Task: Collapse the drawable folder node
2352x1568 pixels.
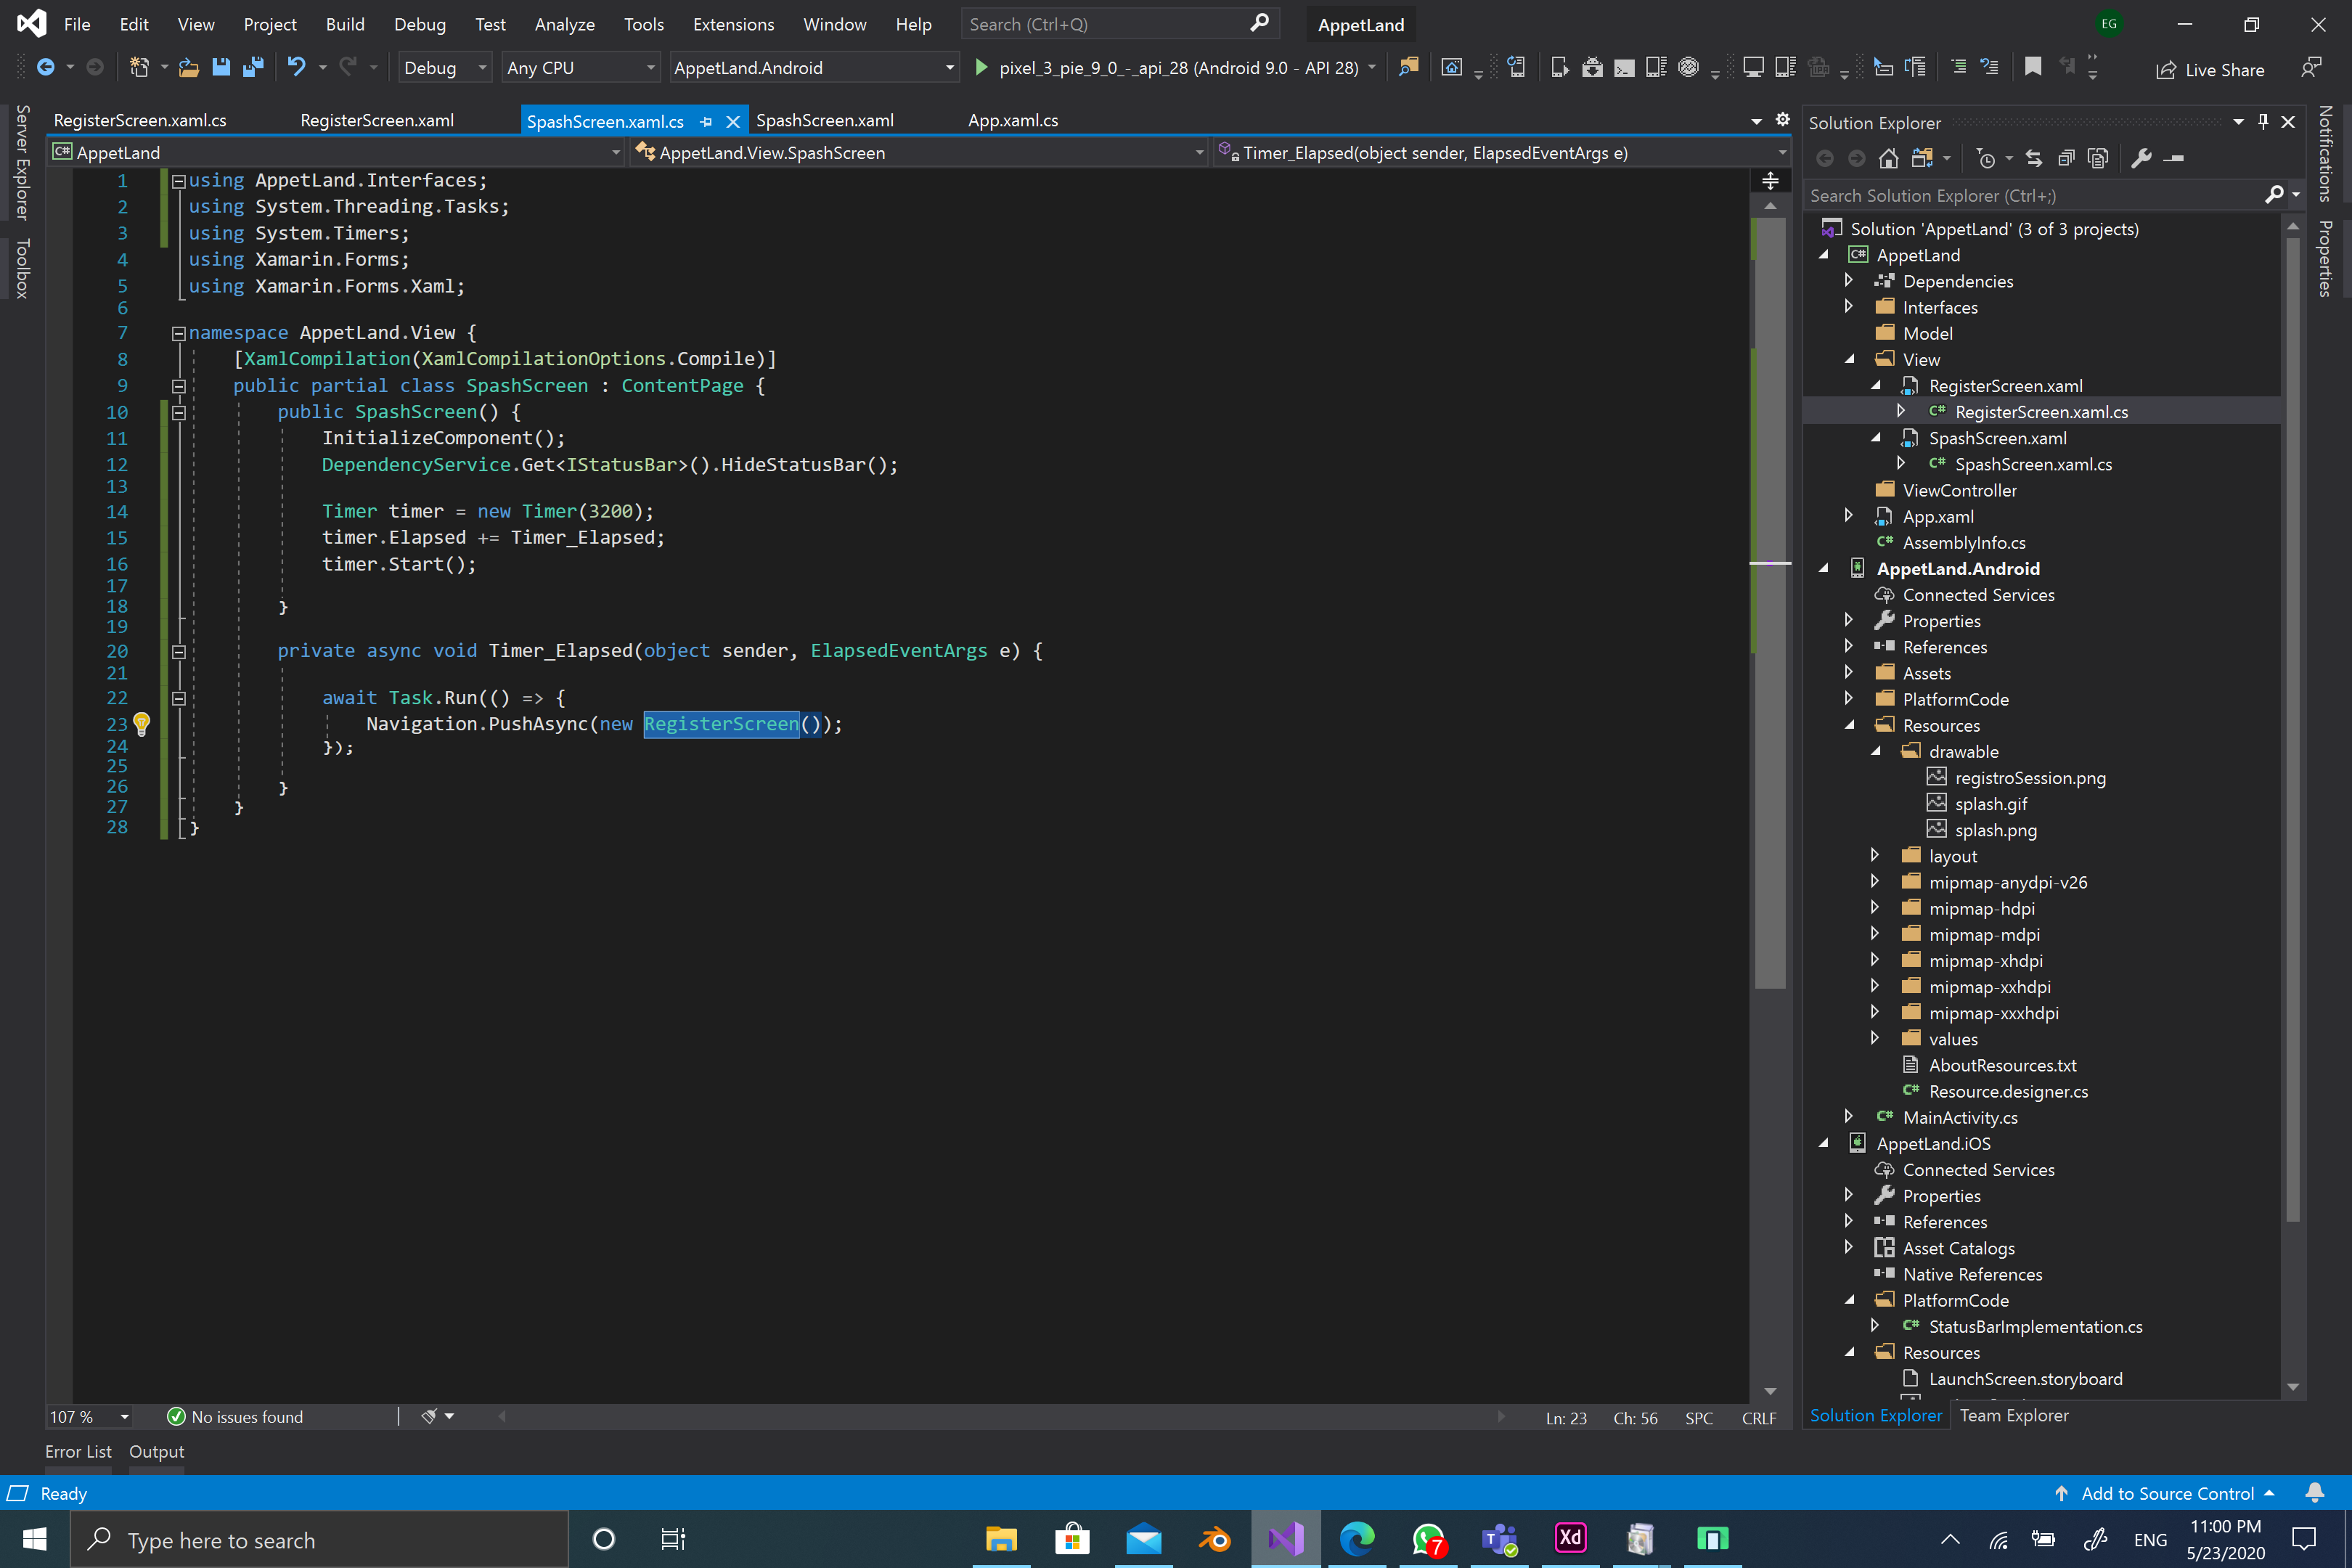Action: pos(1874,751)
